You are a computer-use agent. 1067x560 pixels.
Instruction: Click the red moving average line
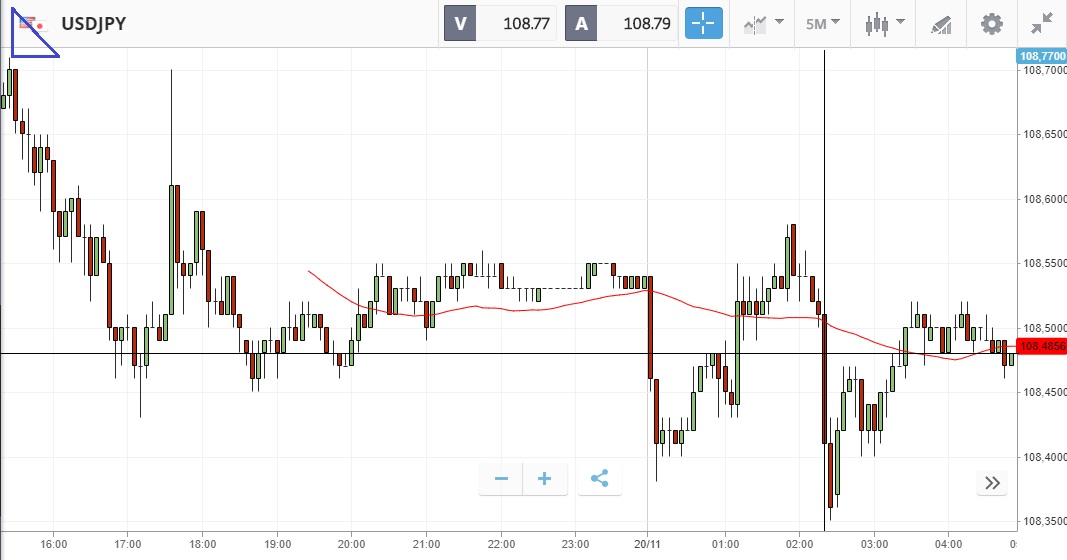click(x=480, y=308)
